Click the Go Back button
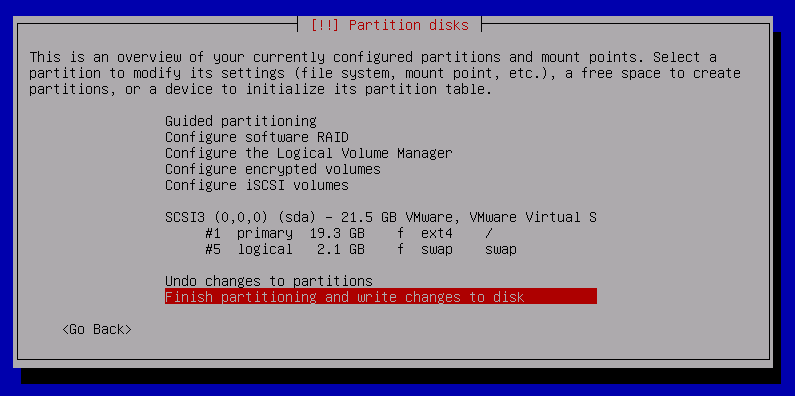 pos(97,330)
